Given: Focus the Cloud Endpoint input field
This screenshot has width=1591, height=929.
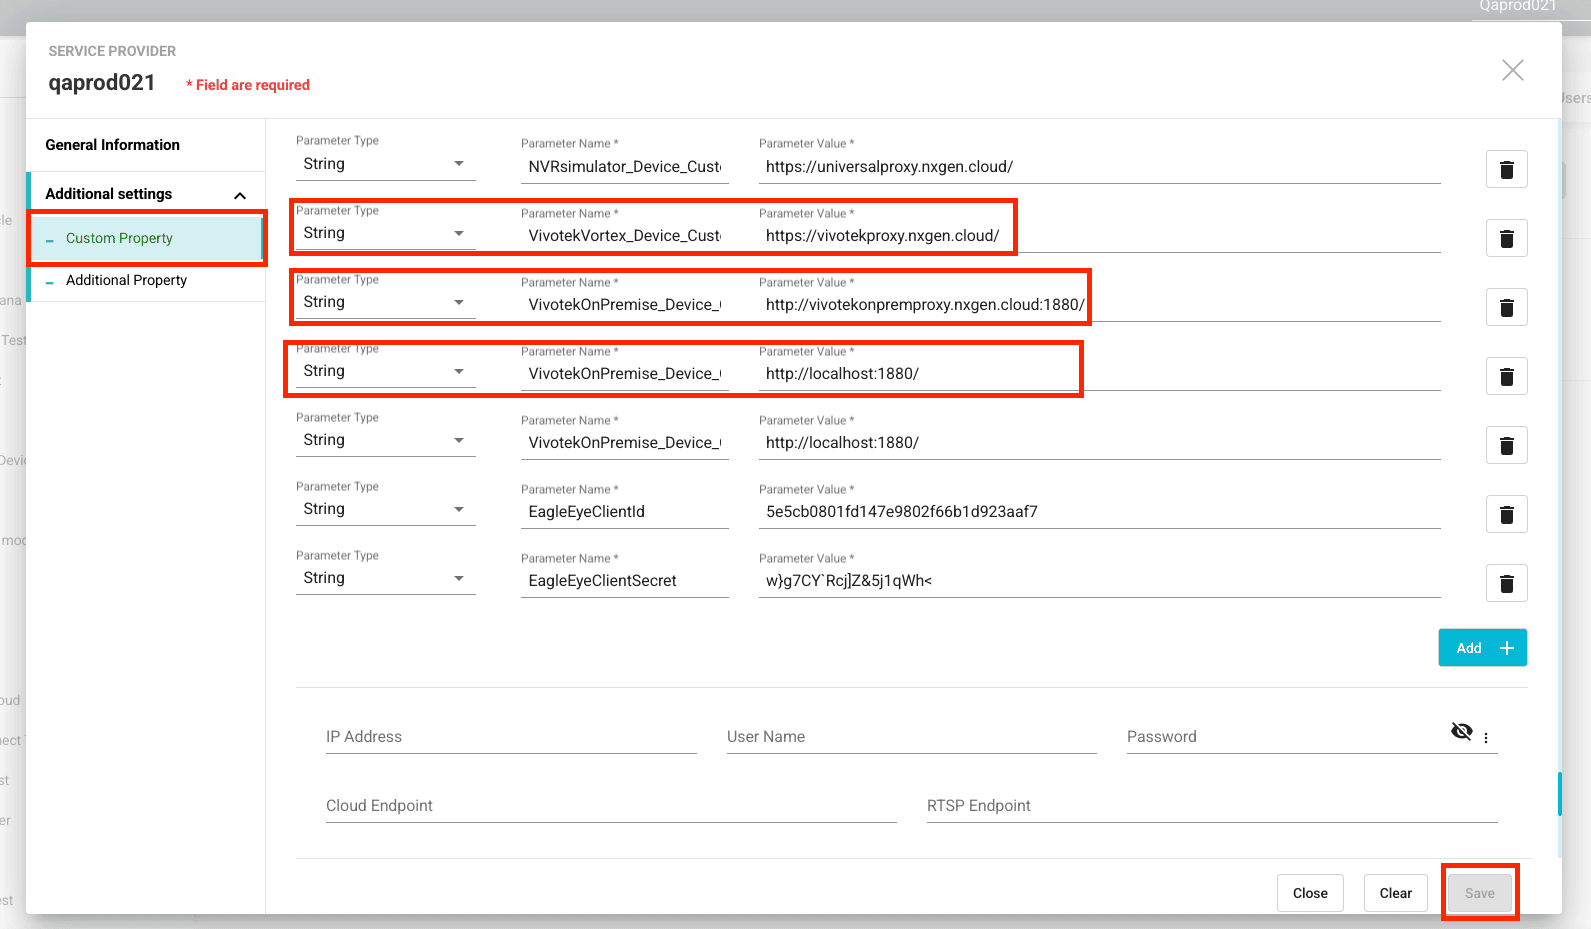Looking at the screenshot, I should (x=610, y=806).
